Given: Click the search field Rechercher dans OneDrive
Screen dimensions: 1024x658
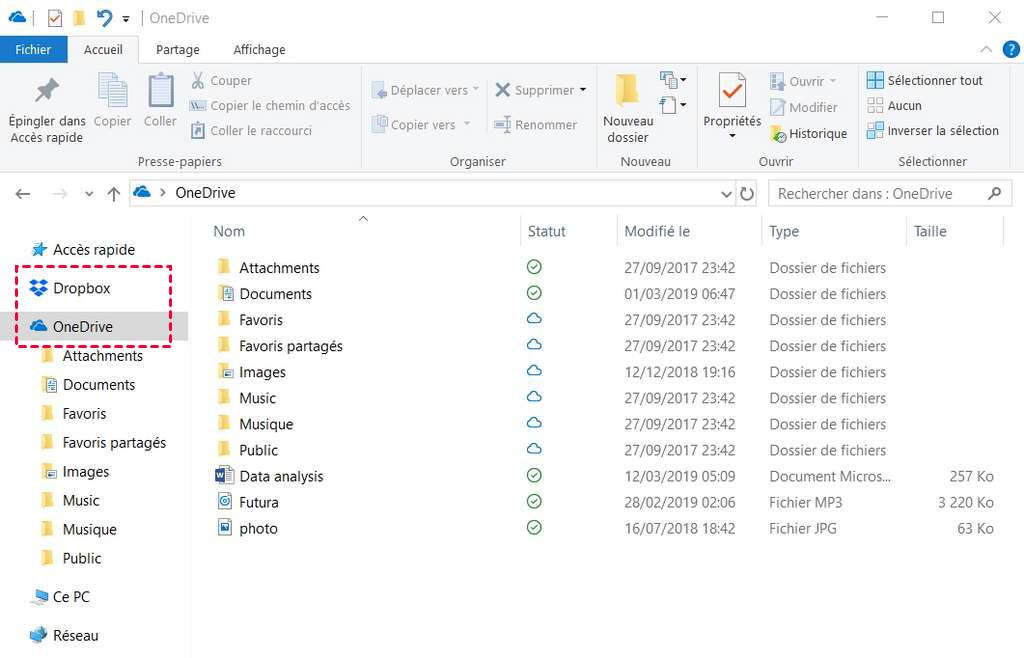Looking at the screenshot, I should point(878,194).
